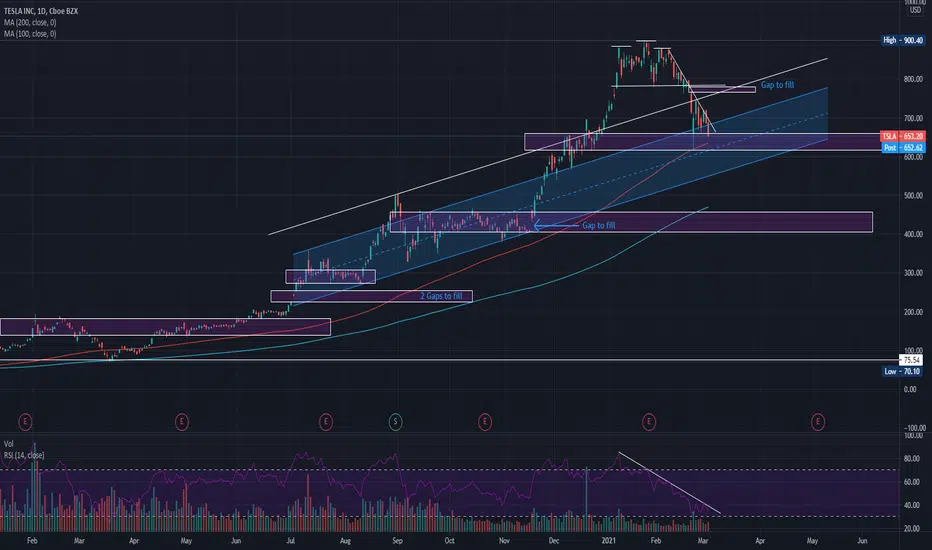
Task: Click the red TSLA 653.20 price tag
Action: 903,136
